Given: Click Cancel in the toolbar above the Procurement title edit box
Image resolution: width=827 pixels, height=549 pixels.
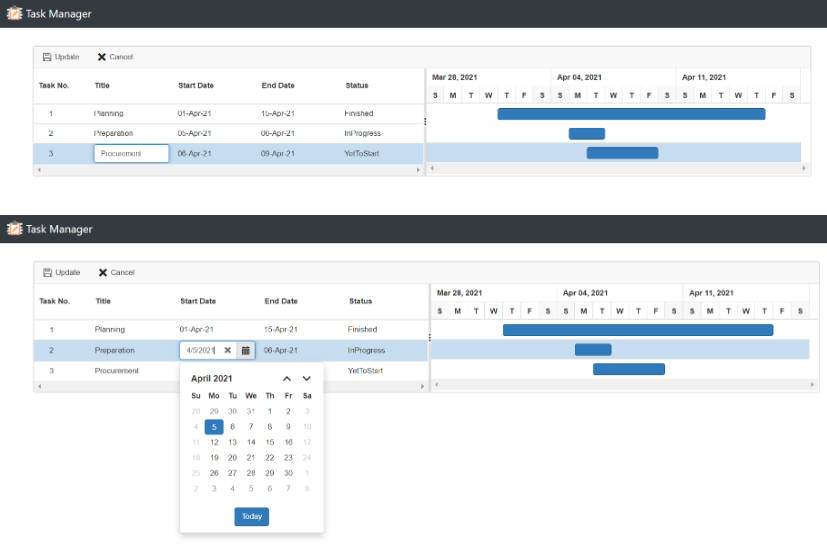Looking at the screenshot, I should [x=115, y=57].
